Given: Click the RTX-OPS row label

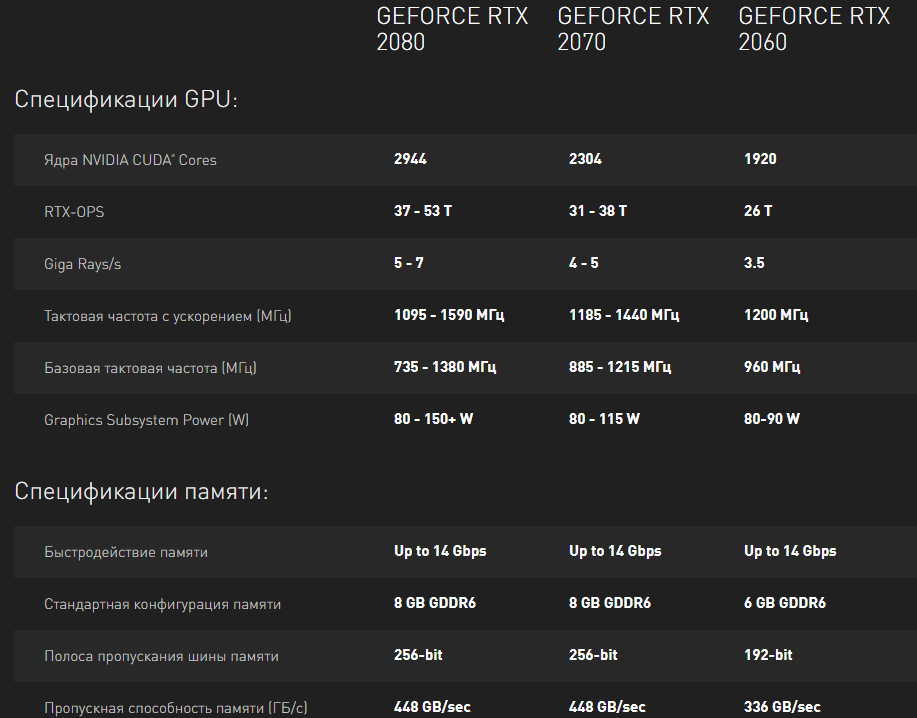Looking at the screenshot, I should pos(74,212).
